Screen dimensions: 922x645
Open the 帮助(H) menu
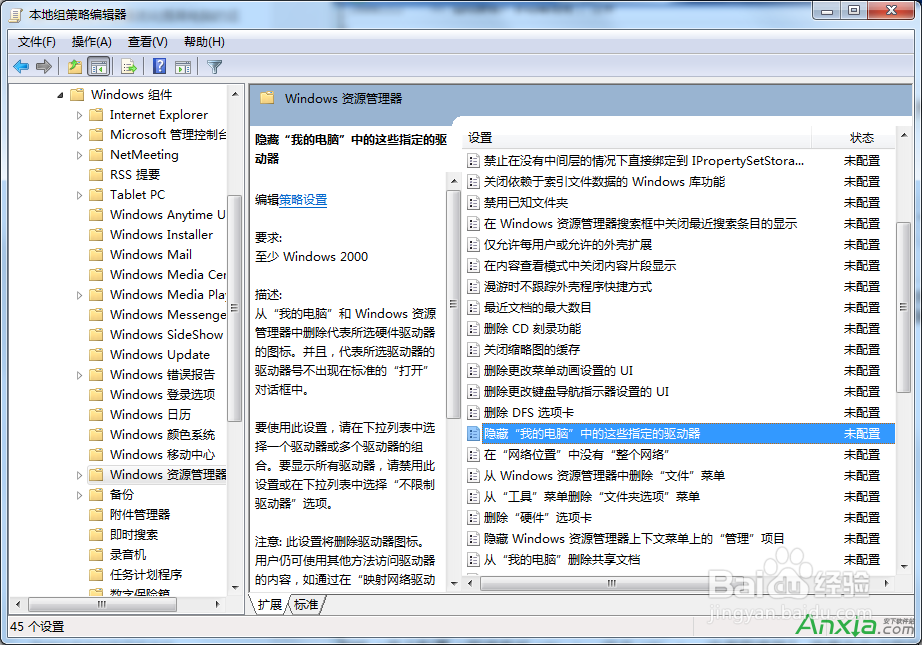[204, 42]
